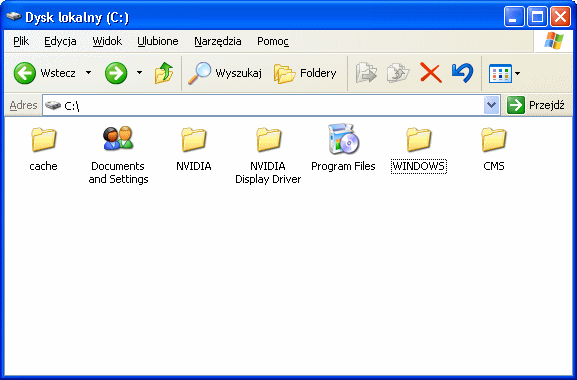Screen dimensions: 577x380
Task: Select the cache folder icon
Action: point(43,139)
